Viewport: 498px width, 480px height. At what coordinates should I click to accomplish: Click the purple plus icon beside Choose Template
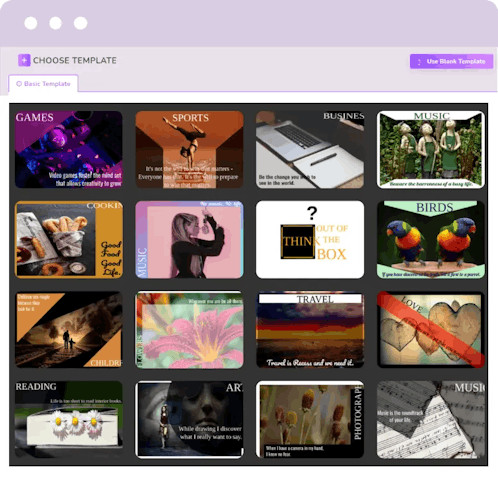[24, 60]
